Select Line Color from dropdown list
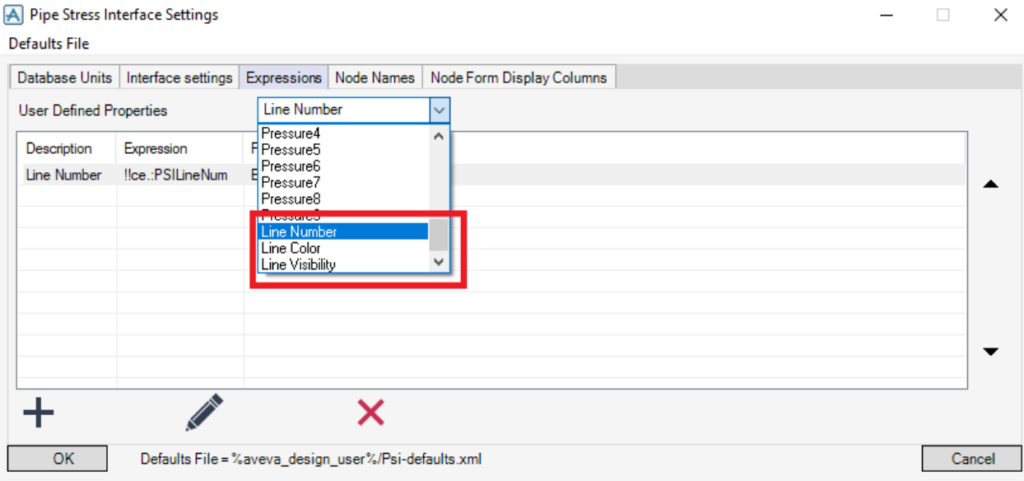1024x481 pixels. (x=291, y=248)
